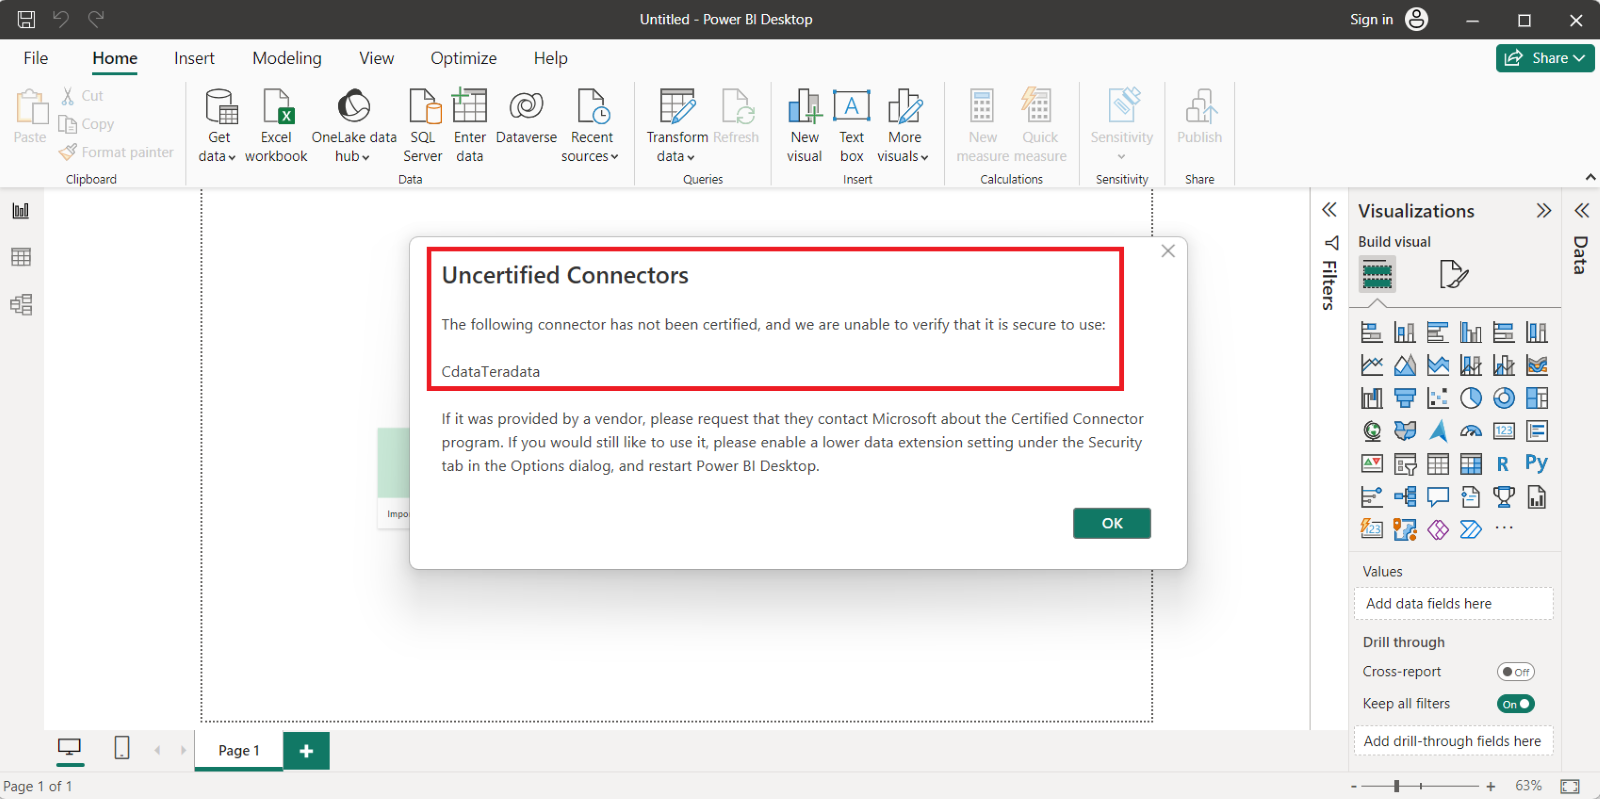This screenshot has height=799, width=1600.
Task: Open the File menu
Action: tap(36, 58)
